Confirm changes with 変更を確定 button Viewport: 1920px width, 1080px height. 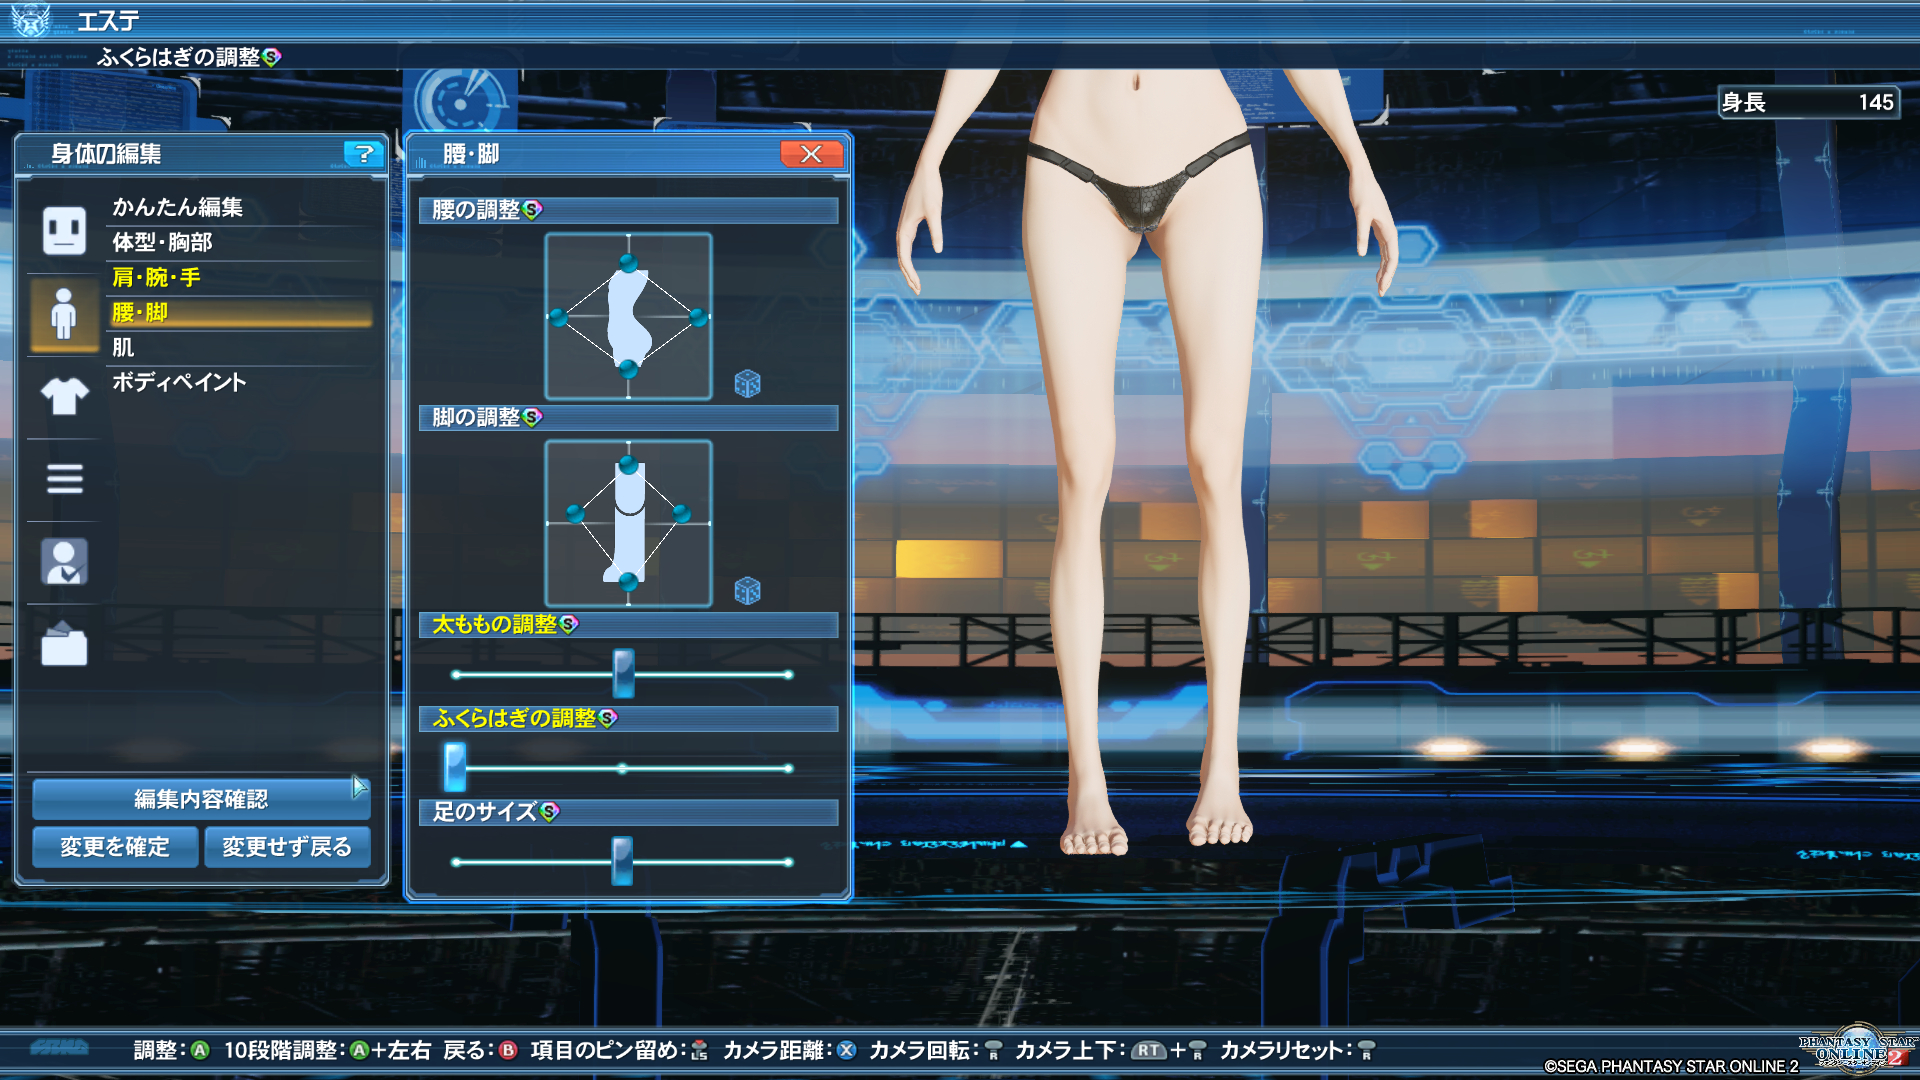(114, 847)
